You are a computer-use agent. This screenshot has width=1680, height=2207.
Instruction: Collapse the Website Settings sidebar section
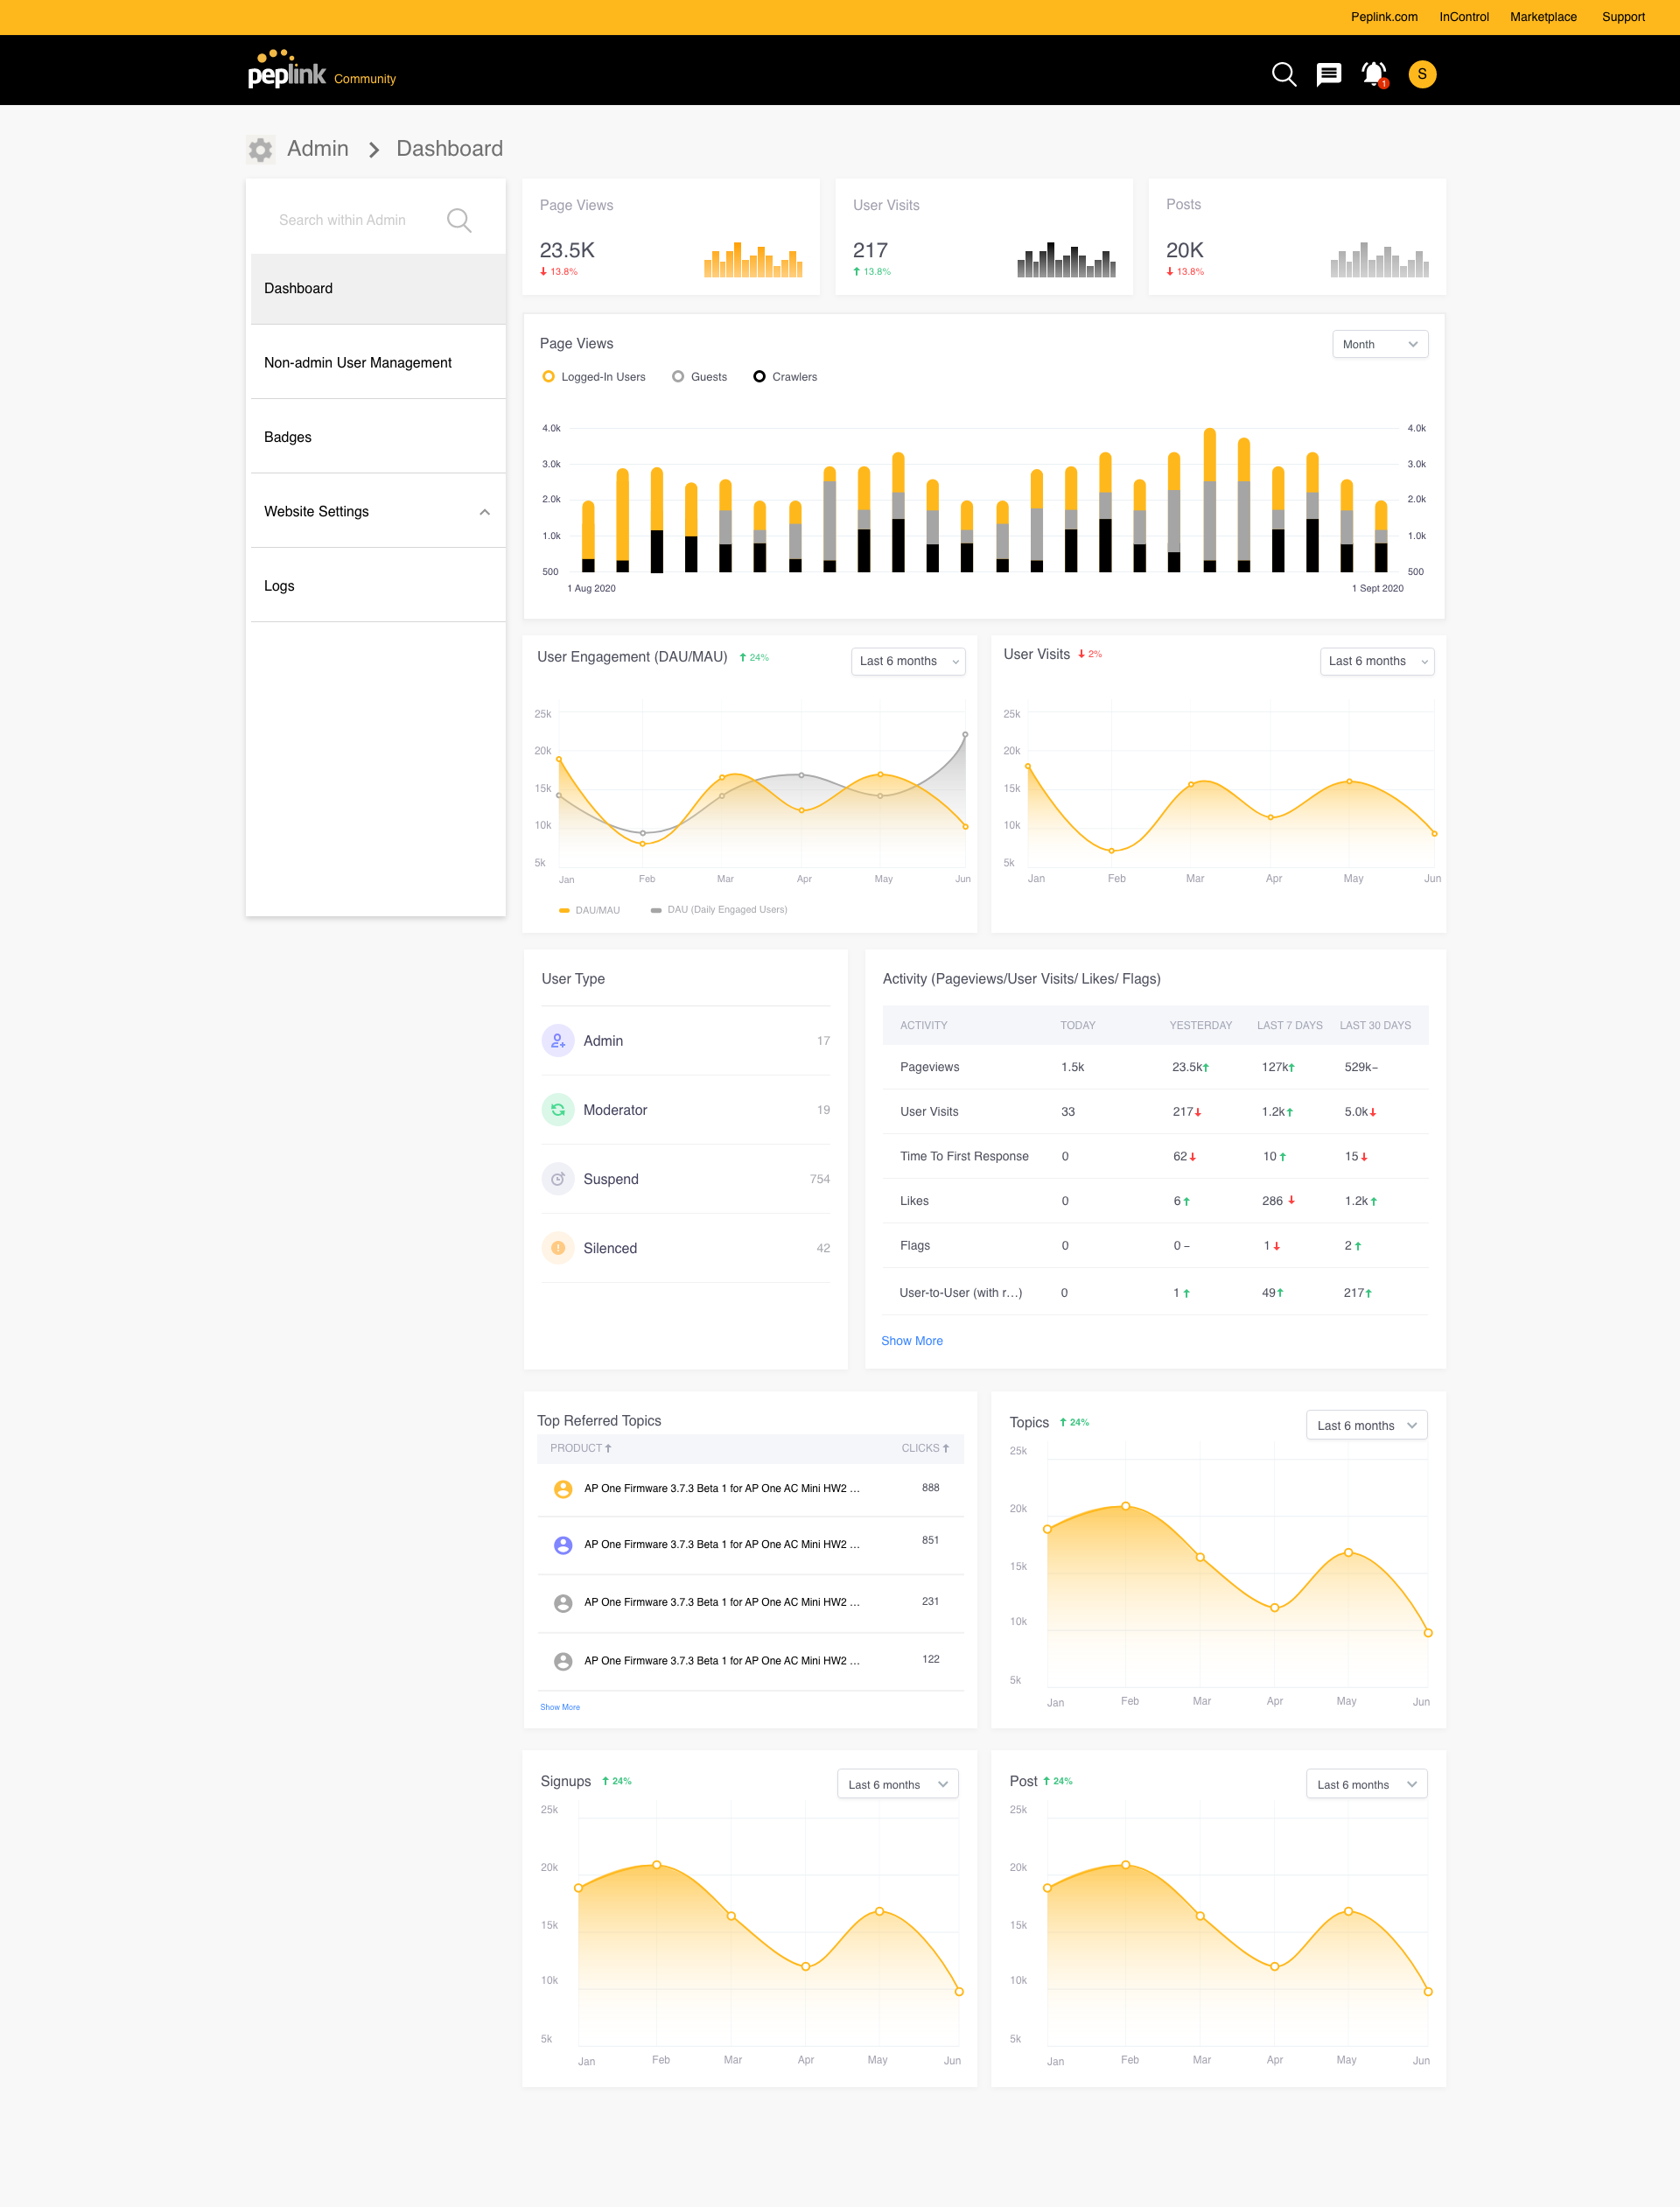(x=484, y=512)
